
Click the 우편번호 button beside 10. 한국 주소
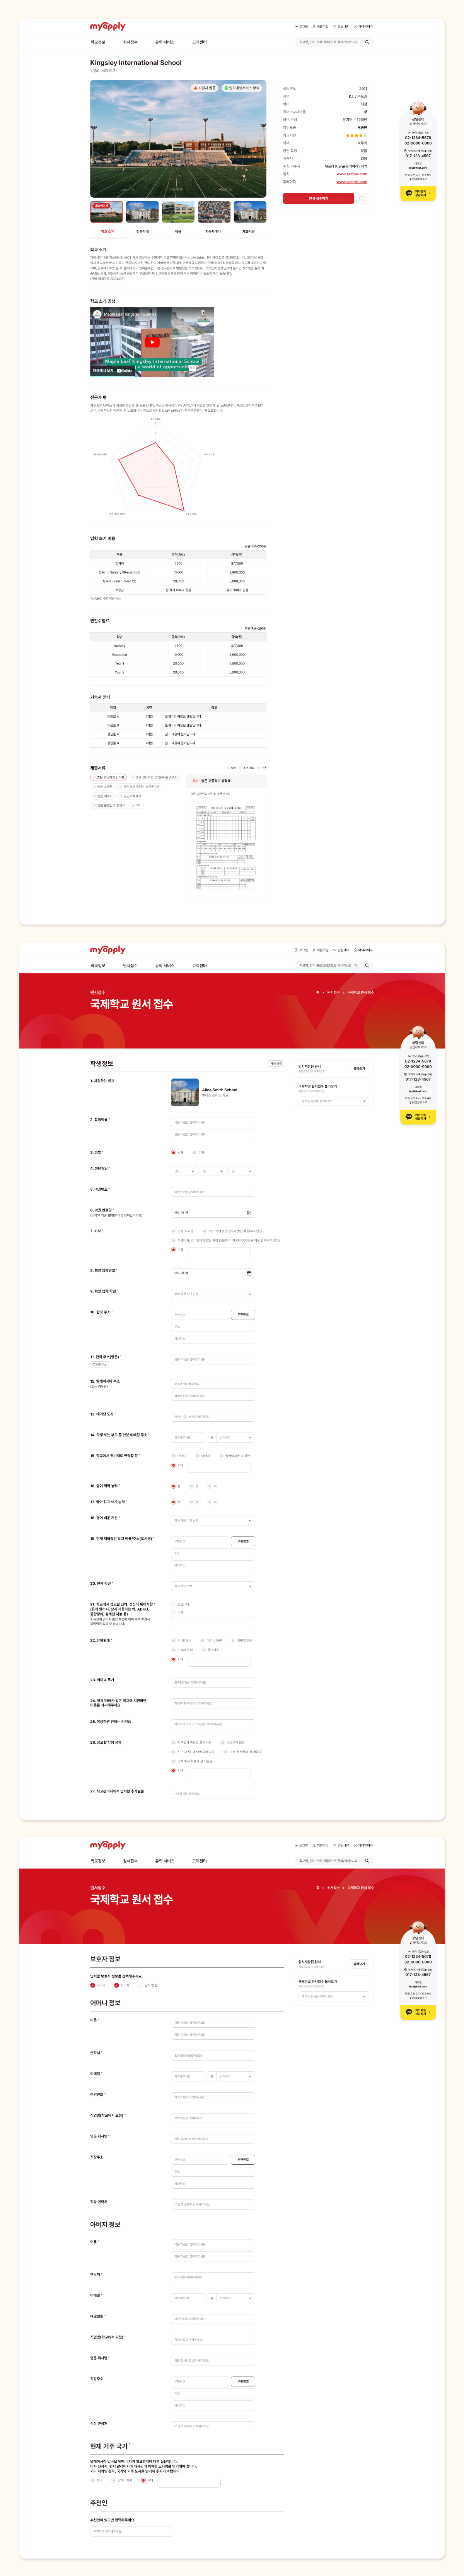pos(243,1314)
